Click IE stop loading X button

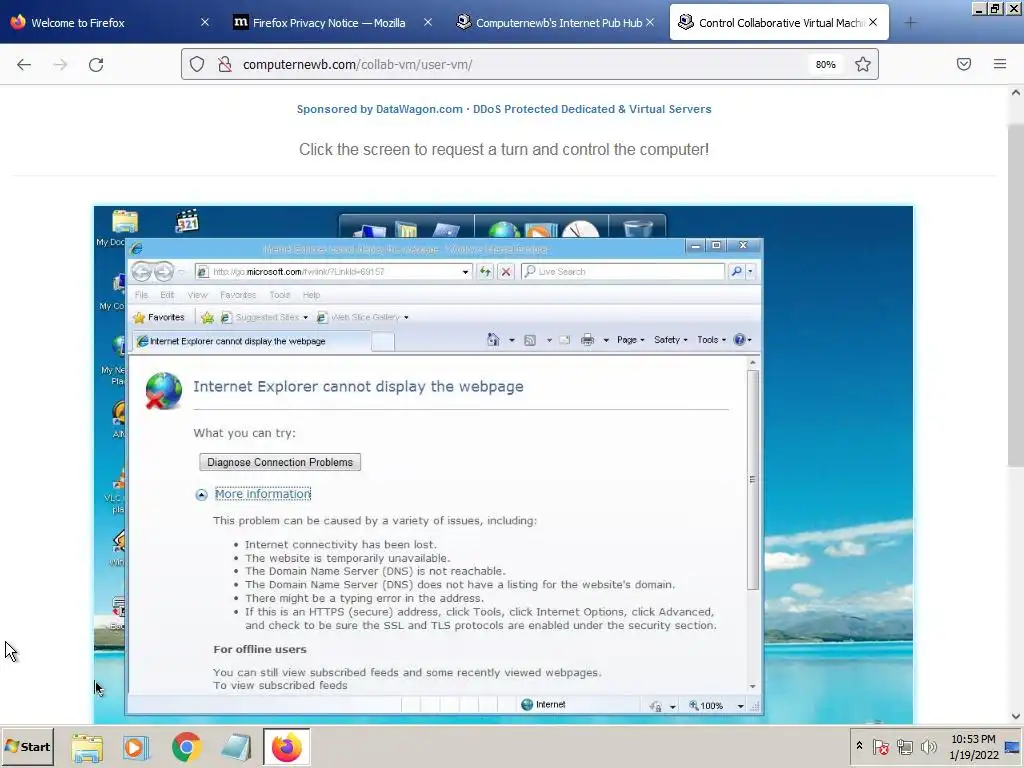(x=505, y=272)
